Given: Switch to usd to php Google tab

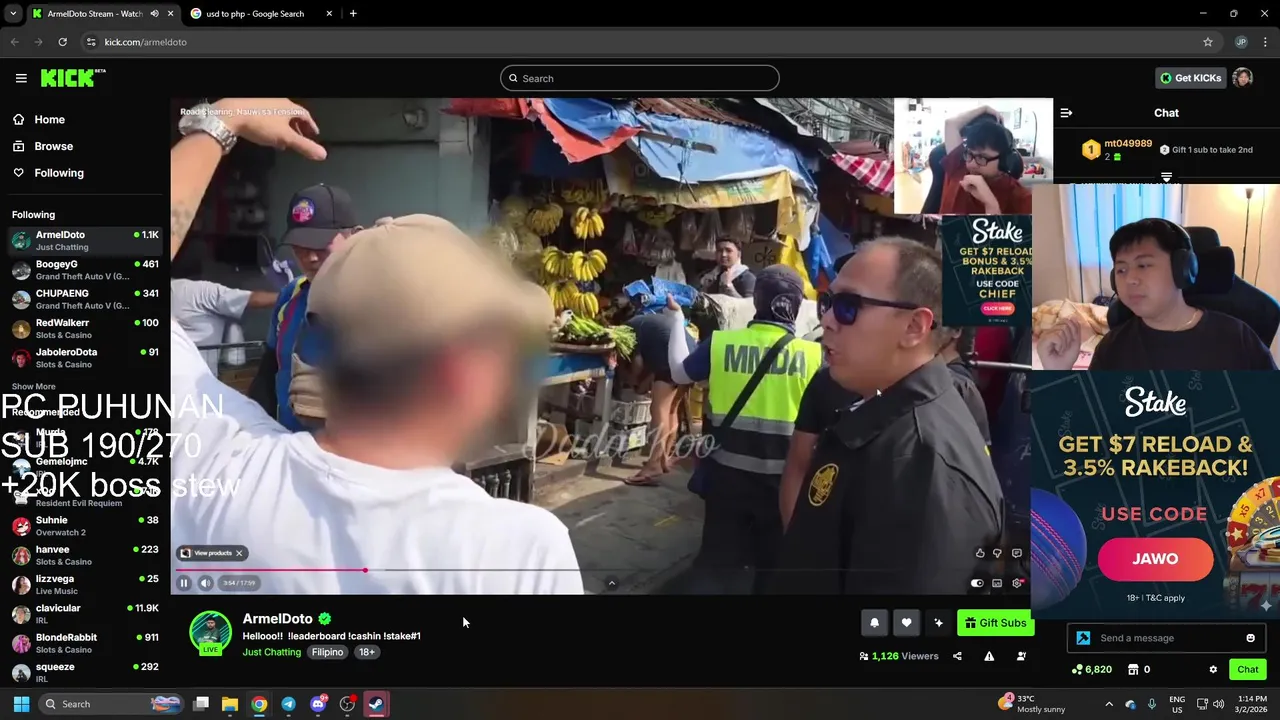Looking at the screenshot, I should tap(260, 14).
